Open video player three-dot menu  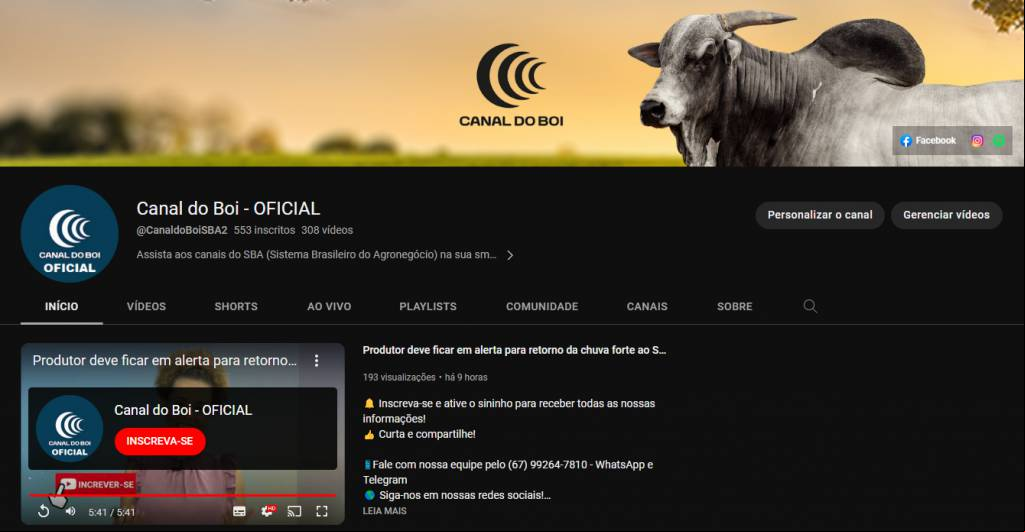point(316,361)
